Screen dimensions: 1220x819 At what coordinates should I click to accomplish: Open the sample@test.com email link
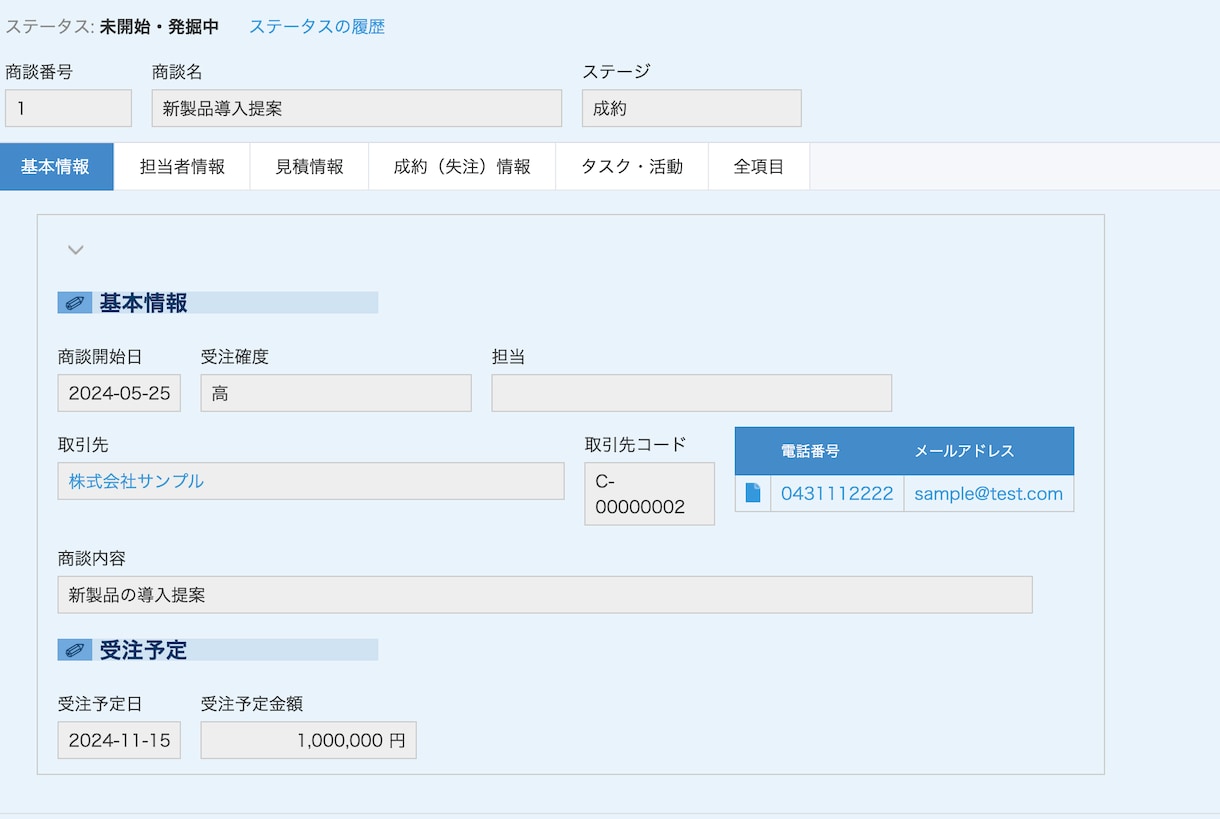988,494
